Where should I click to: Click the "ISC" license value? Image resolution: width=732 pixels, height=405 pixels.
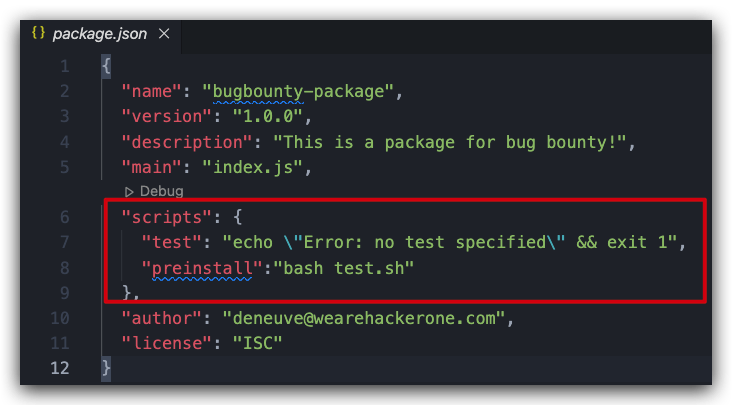[257, 343]
